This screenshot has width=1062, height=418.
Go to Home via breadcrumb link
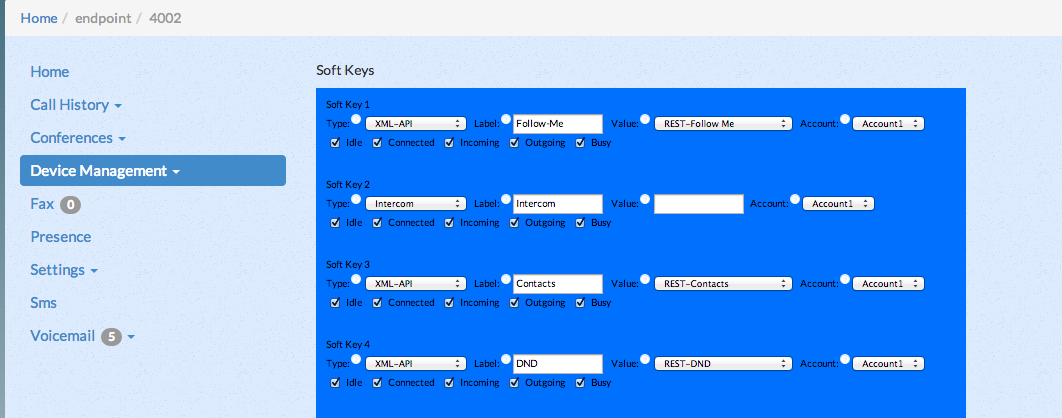[x=39, y=18]
